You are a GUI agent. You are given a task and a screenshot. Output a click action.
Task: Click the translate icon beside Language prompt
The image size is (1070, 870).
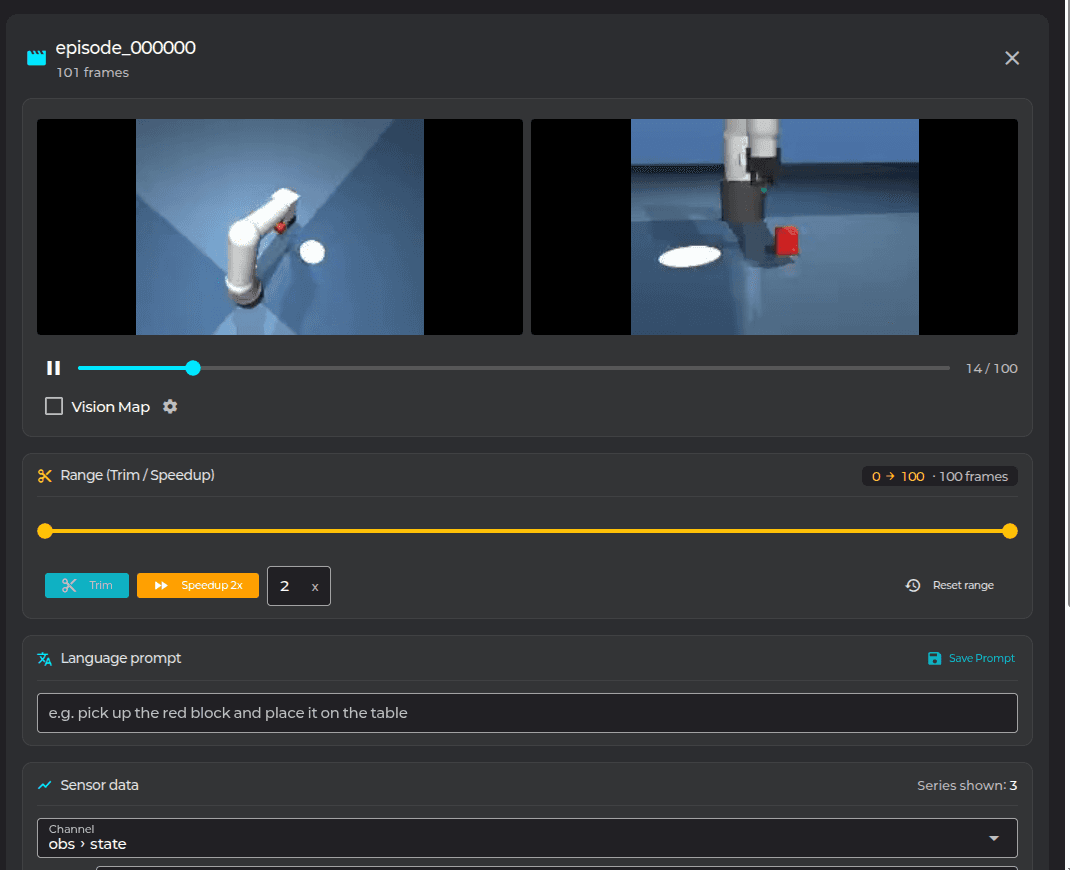tap(45, 658)
